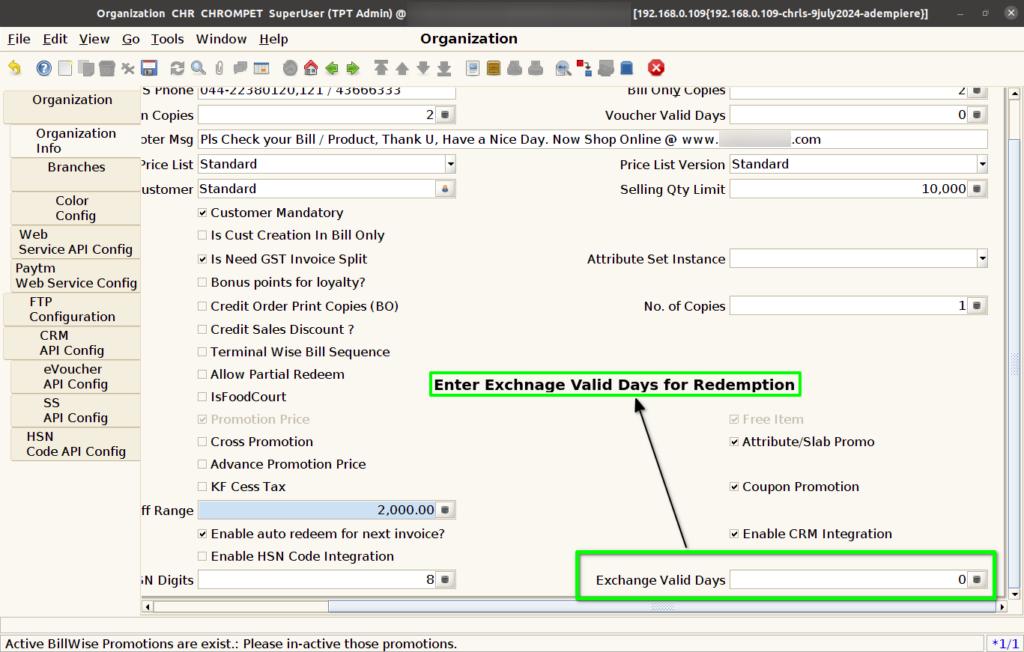Screen dimensions: 1024x652
Task: Open Active Workflows red-blue icon
Action: click(x=584, y=67)
